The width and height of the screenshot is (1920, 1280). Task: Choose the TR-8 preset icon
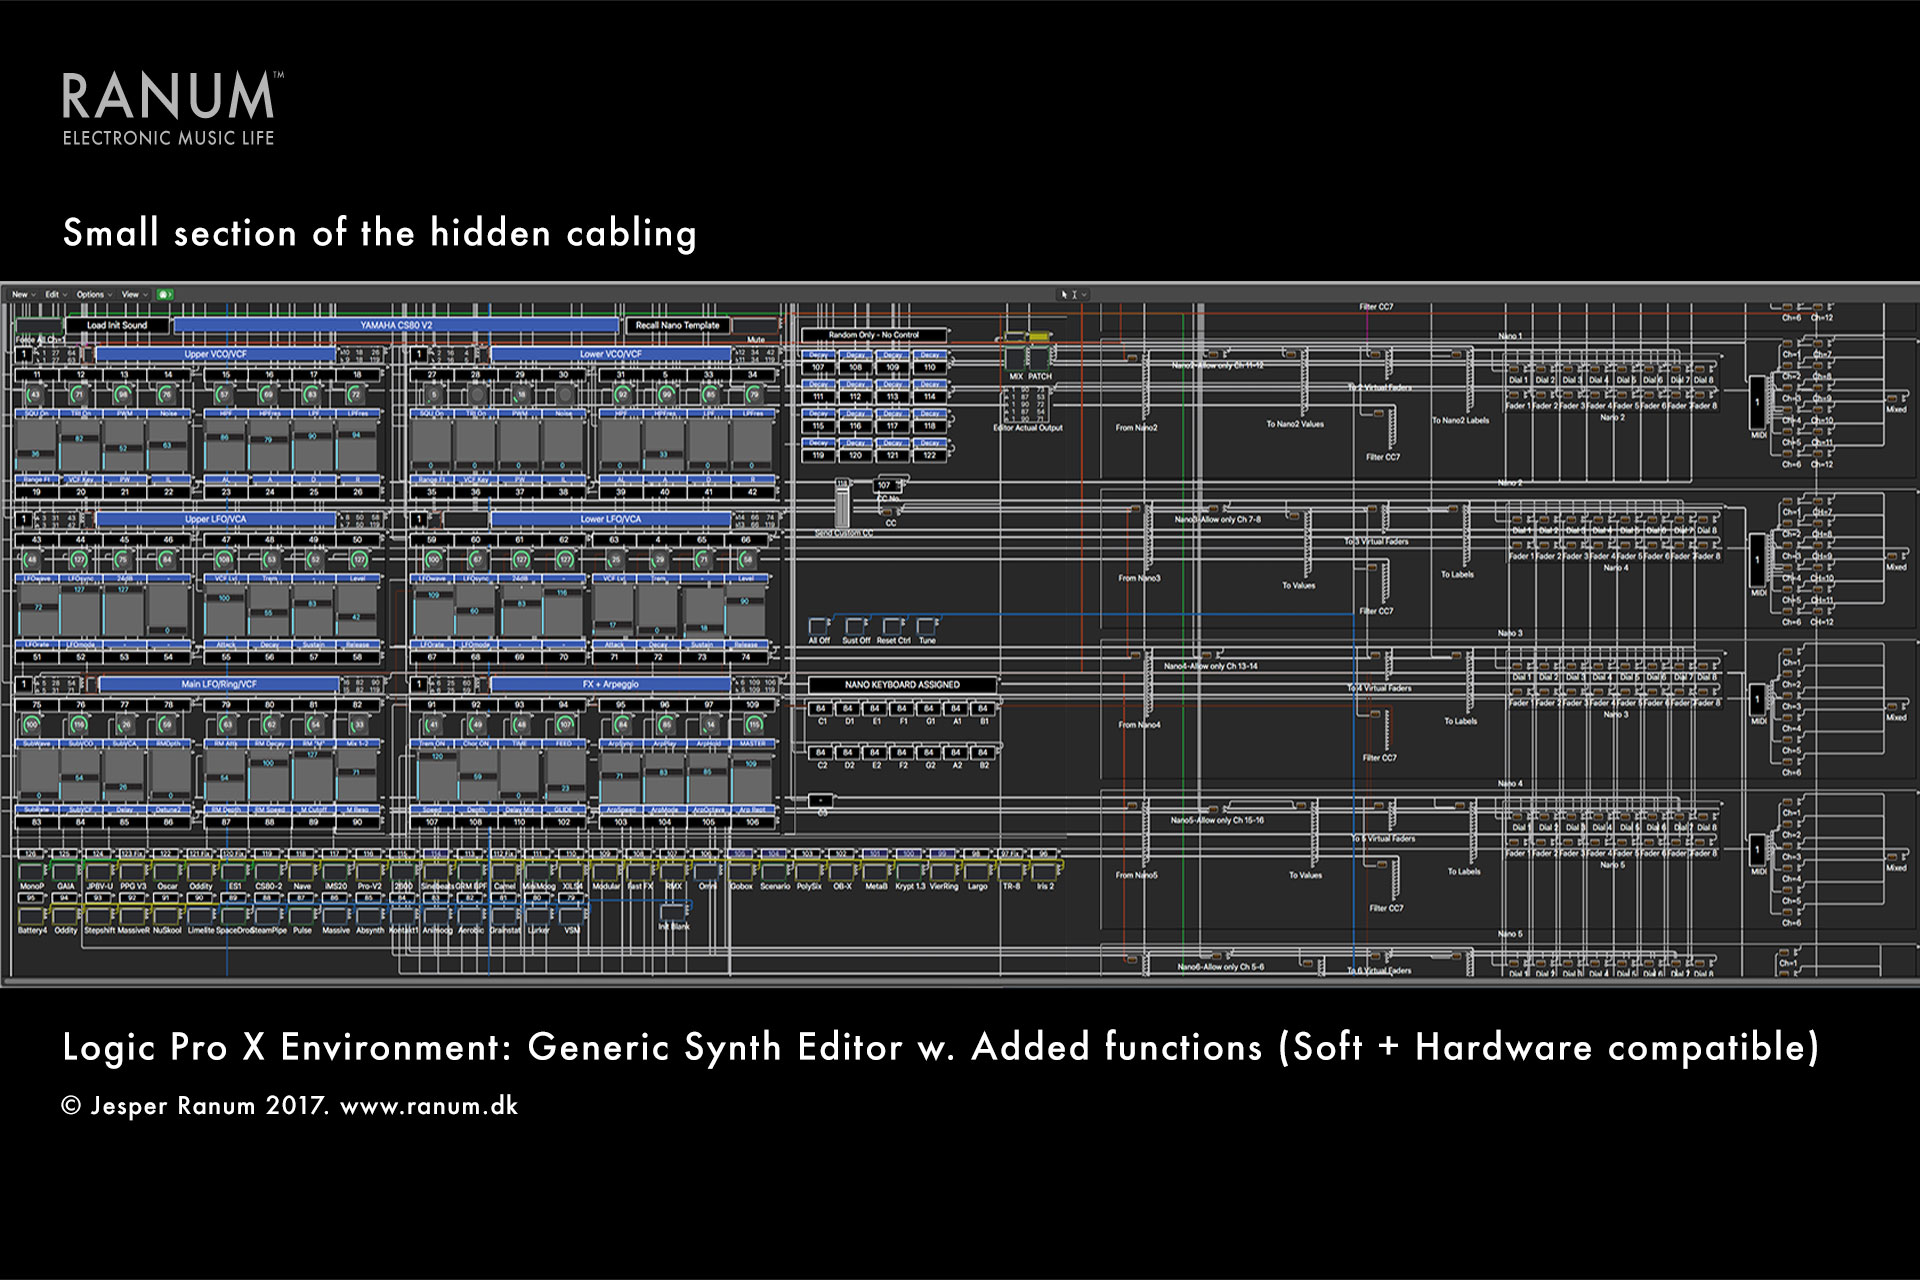1011,872
